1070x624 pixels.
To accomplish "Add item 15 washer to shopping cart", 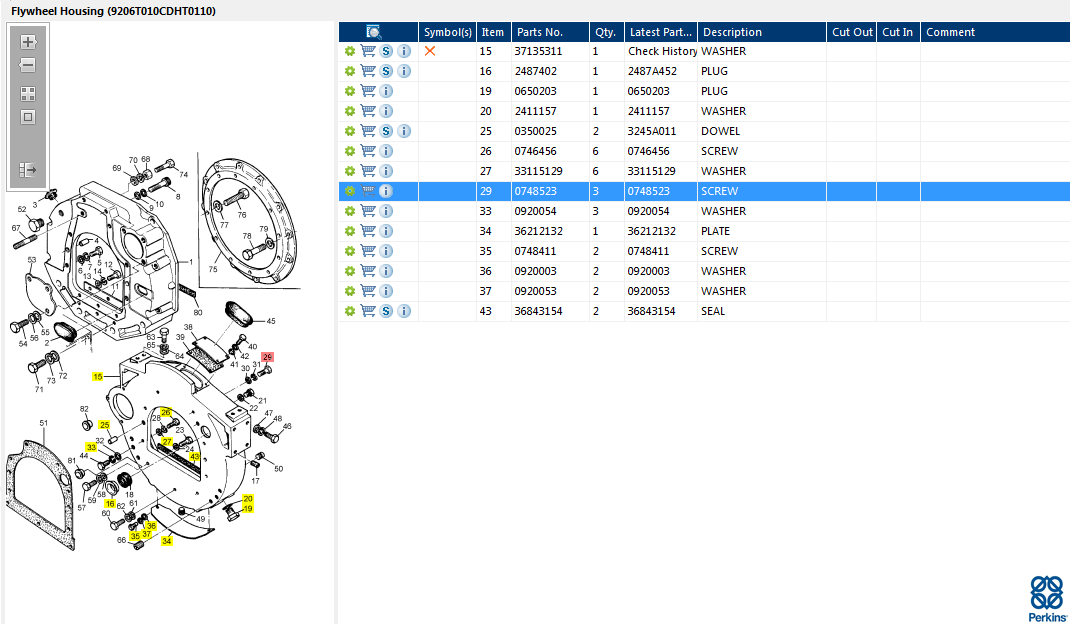I will click(x=367, y=51).
